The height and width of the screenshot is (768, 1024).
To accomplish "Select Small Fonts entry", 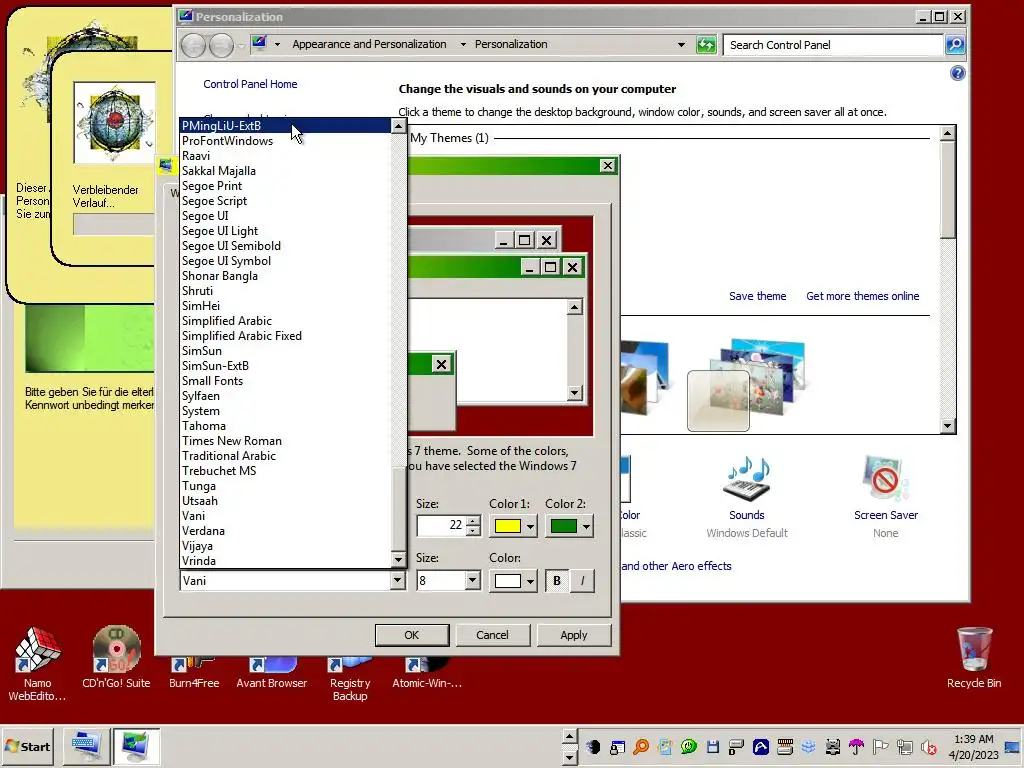I will (x=286, y=381).
